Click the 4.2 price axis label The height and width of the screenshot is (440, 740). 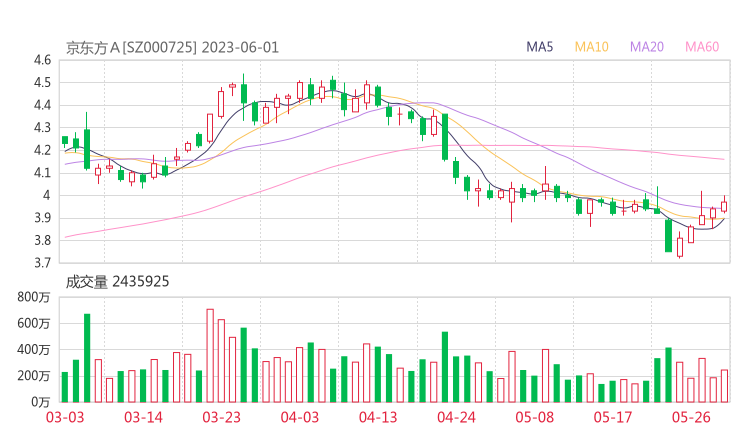point(42,150)
